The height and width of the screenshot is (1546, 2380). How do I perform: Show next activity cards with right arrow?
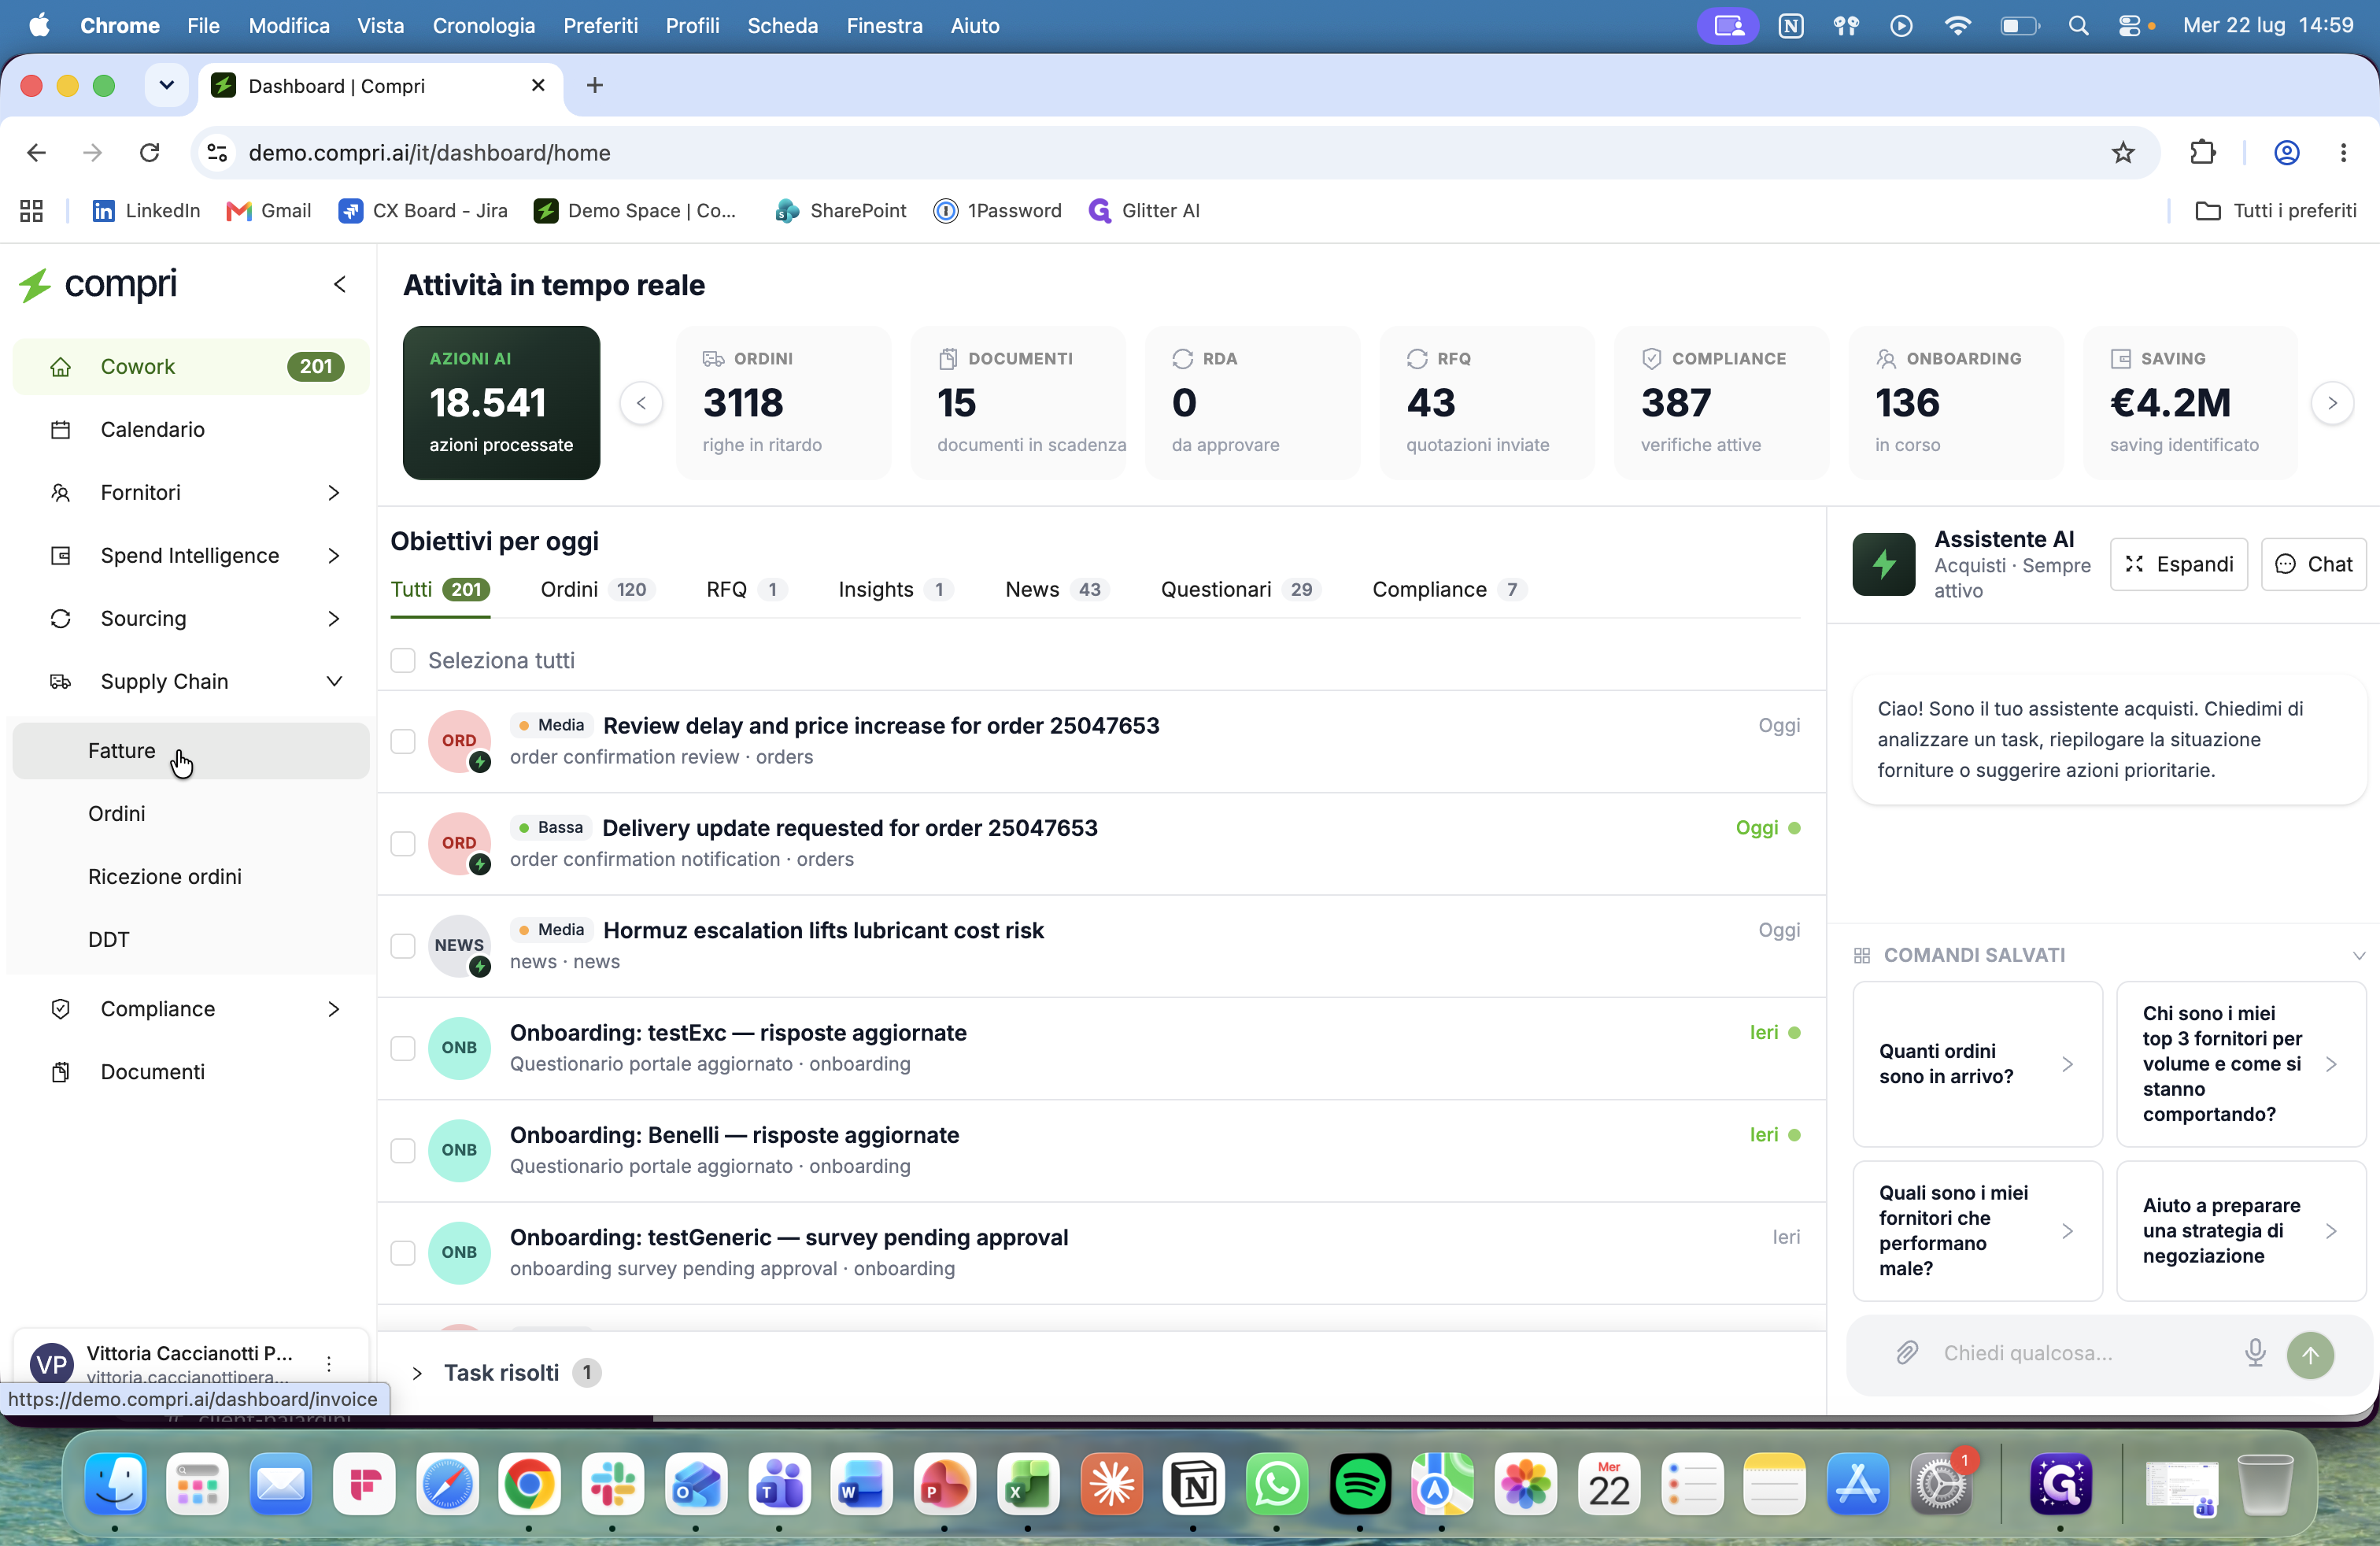click(2332, 403)
